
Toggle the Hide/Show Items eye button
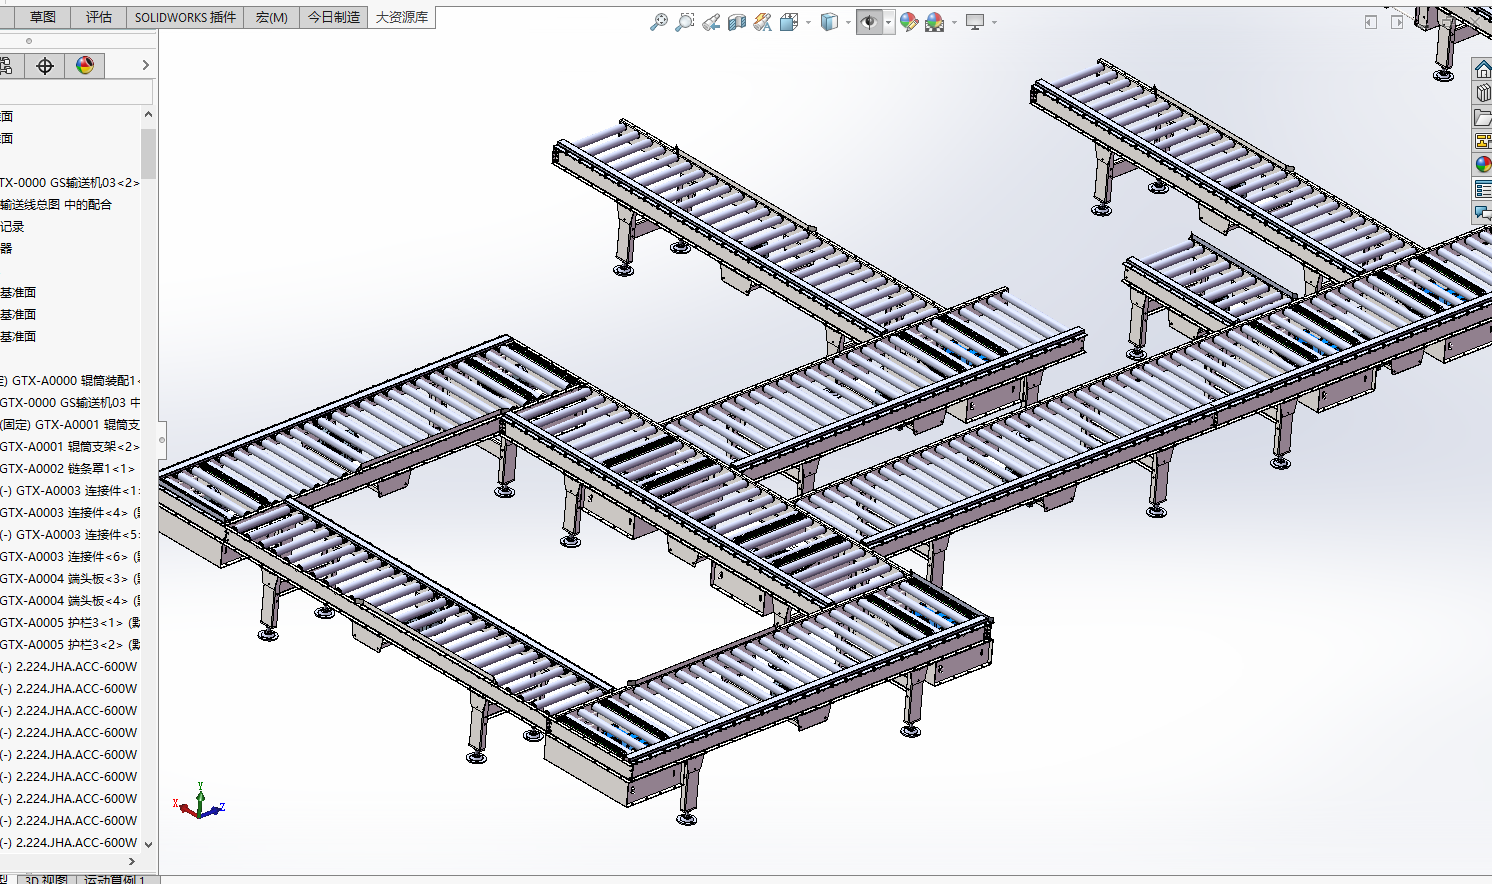869,22
